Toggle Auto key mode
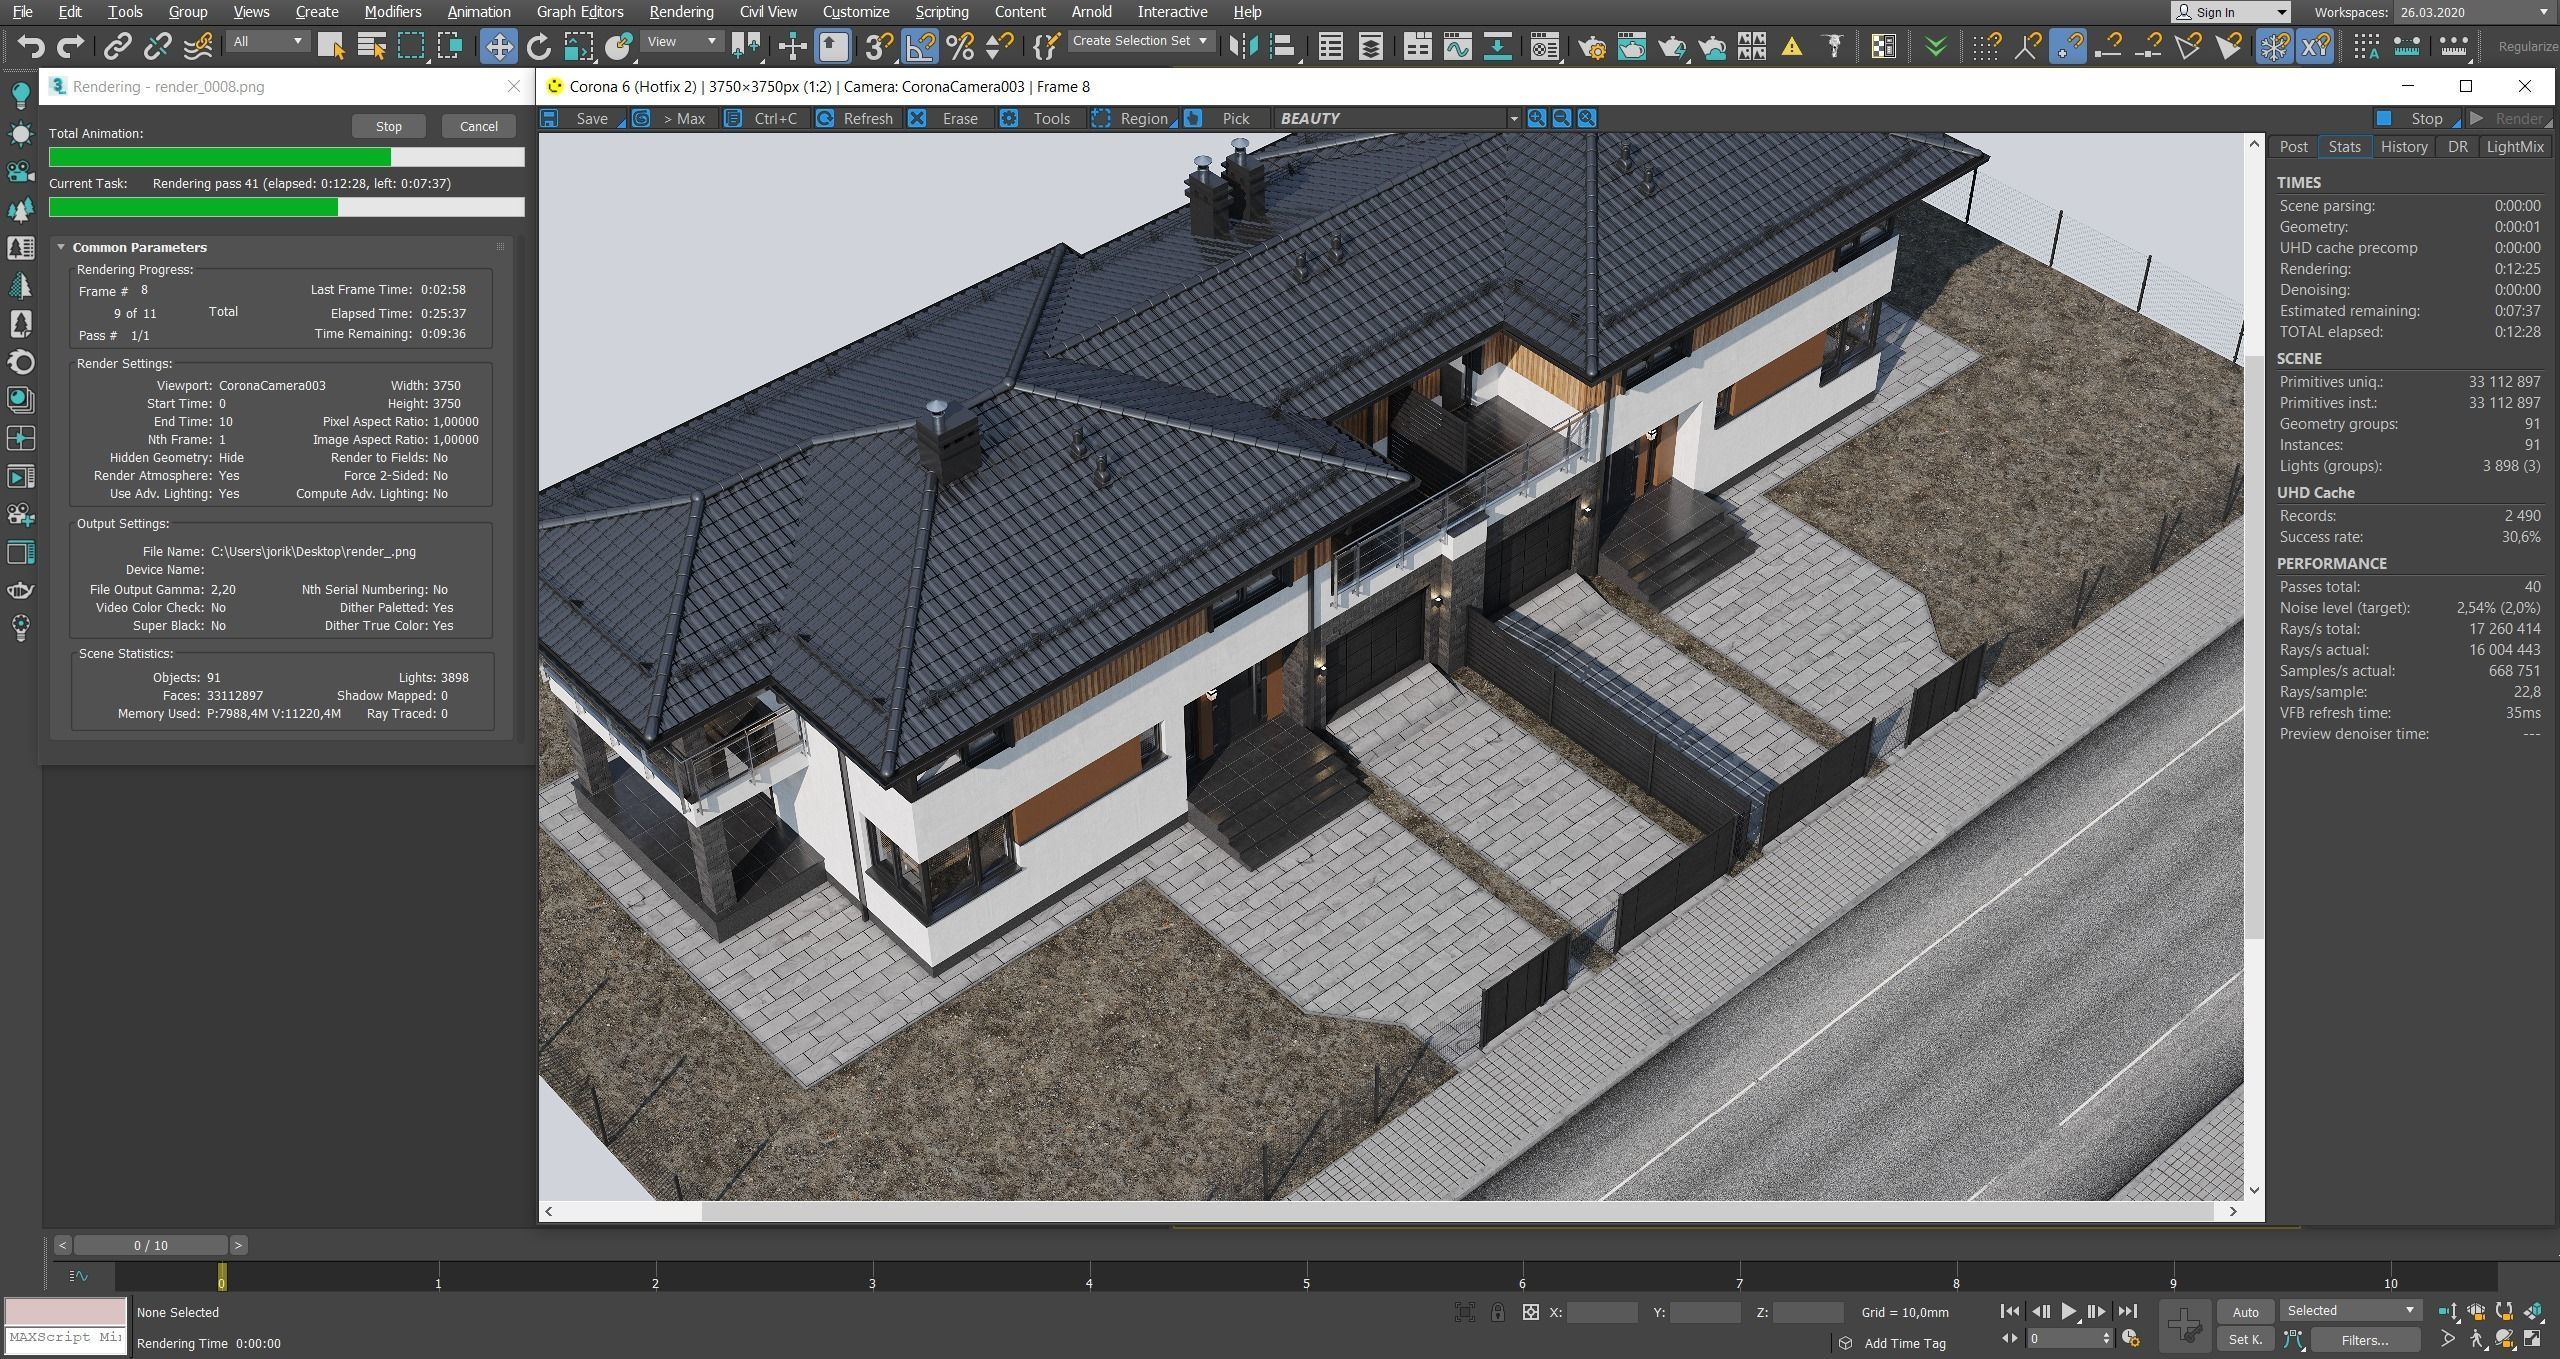The width and height of the screenshot is (2560, 1359). click(x=2245, y=1312)
